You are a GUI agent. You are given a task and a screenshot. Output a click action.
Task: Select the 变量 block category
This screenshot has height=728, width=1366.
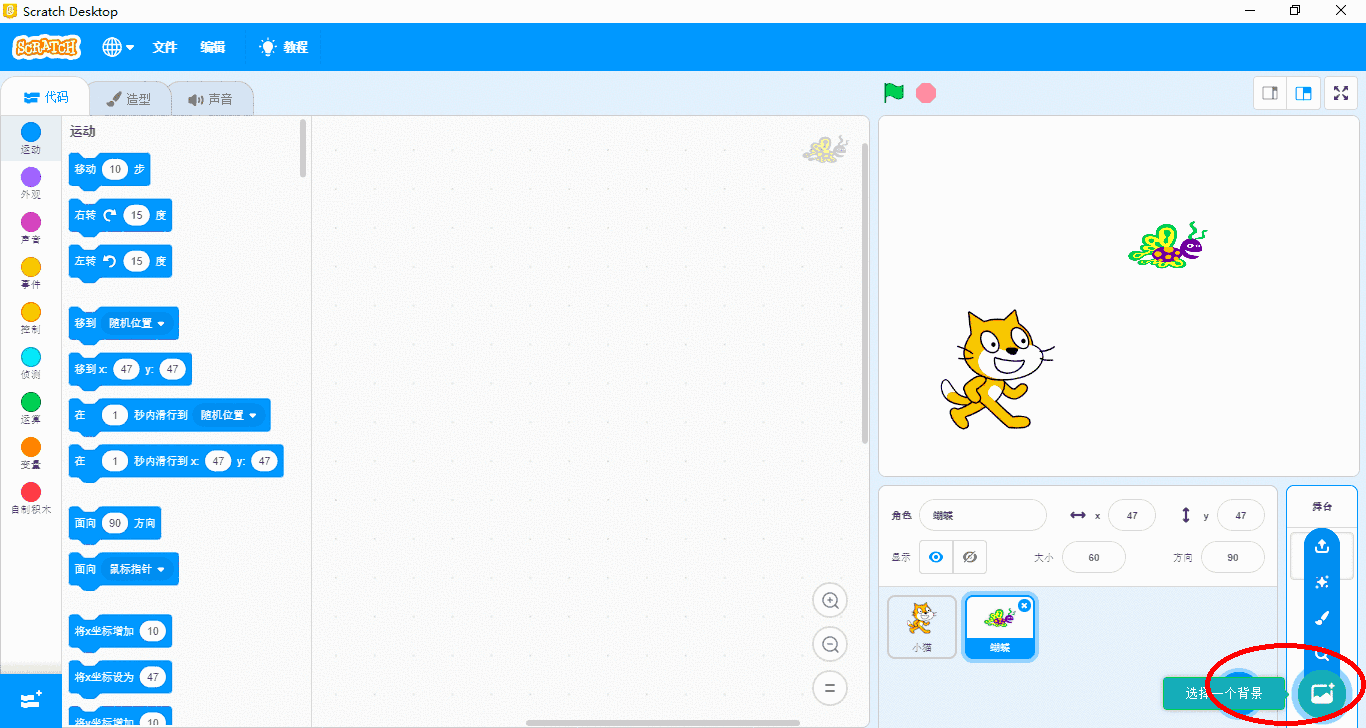[x=31, y=454]
